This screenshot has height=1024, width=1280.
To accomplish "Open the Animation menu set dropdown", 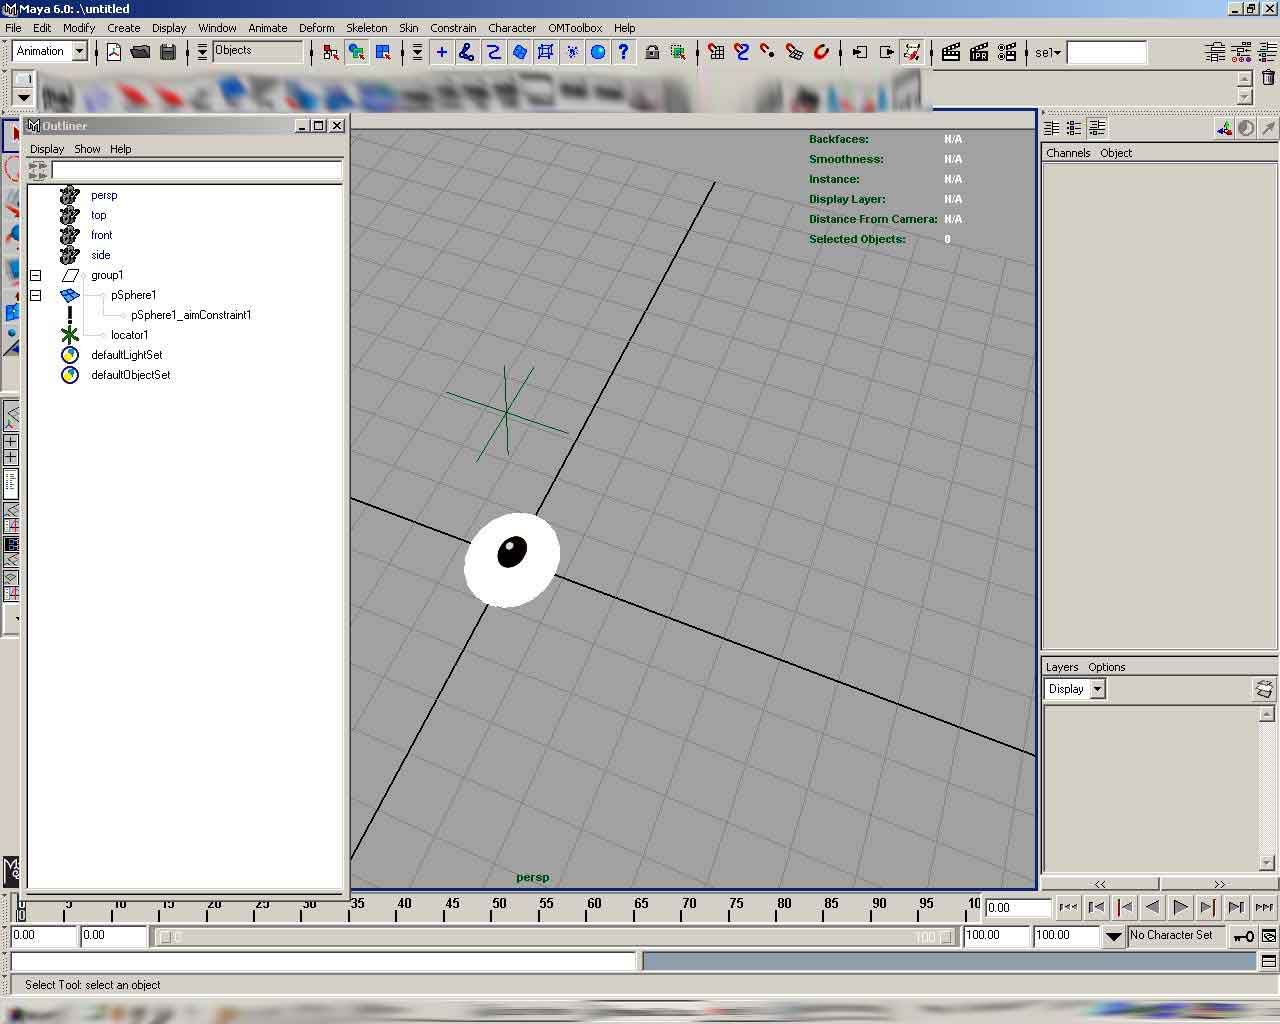I will [79, 51].
